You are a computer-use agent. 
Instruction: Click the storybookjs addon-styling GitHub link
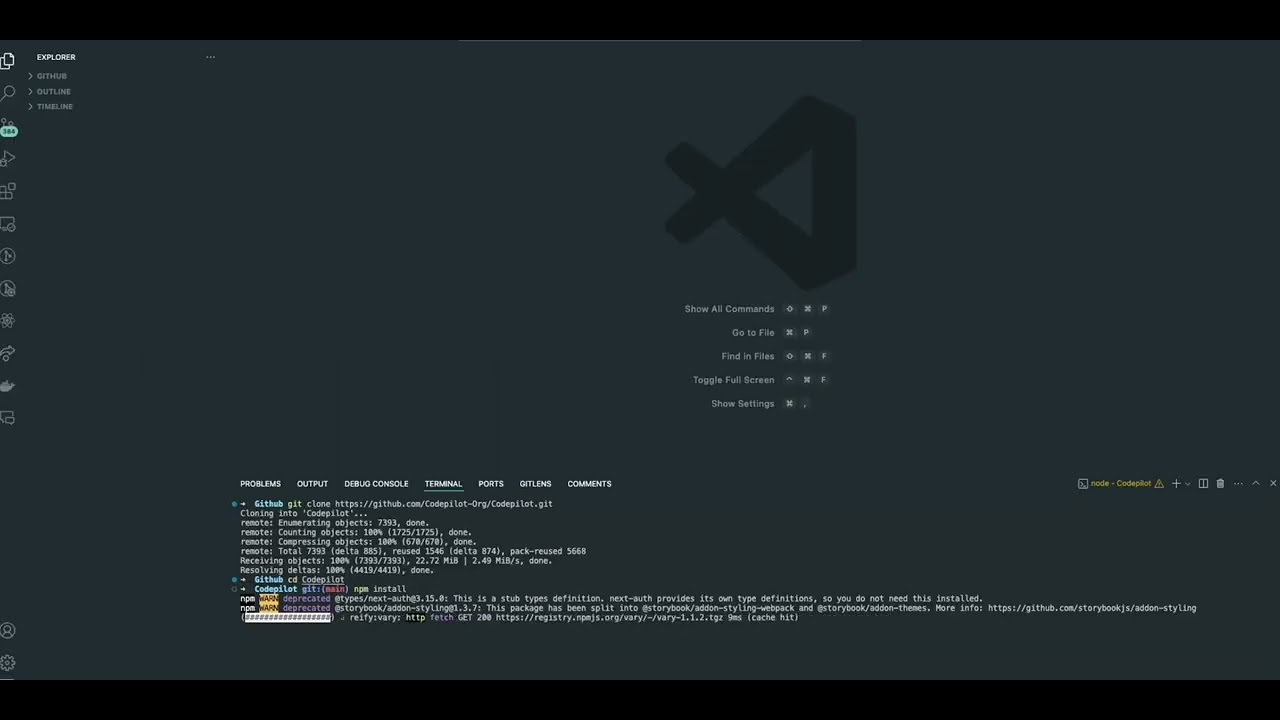(1092, 608)
